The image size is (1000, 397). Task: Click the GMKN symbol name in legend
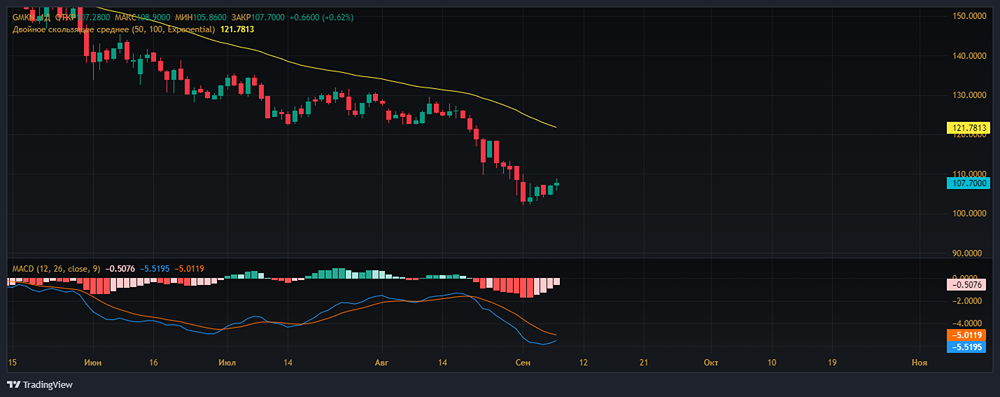coord(24,17)
